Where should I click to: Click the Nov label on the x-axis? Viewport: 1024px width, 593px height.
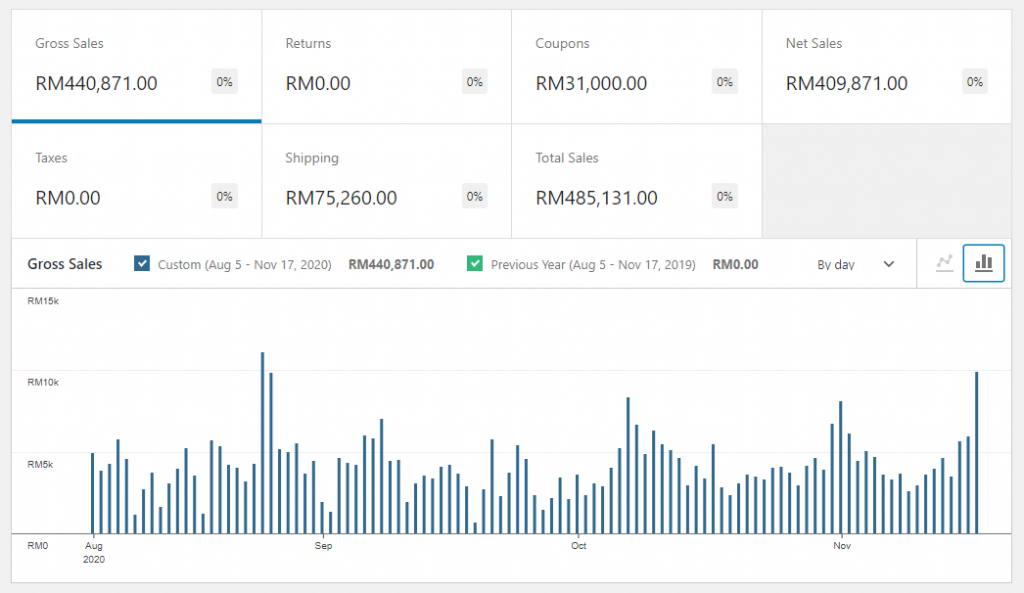[842, 545]
